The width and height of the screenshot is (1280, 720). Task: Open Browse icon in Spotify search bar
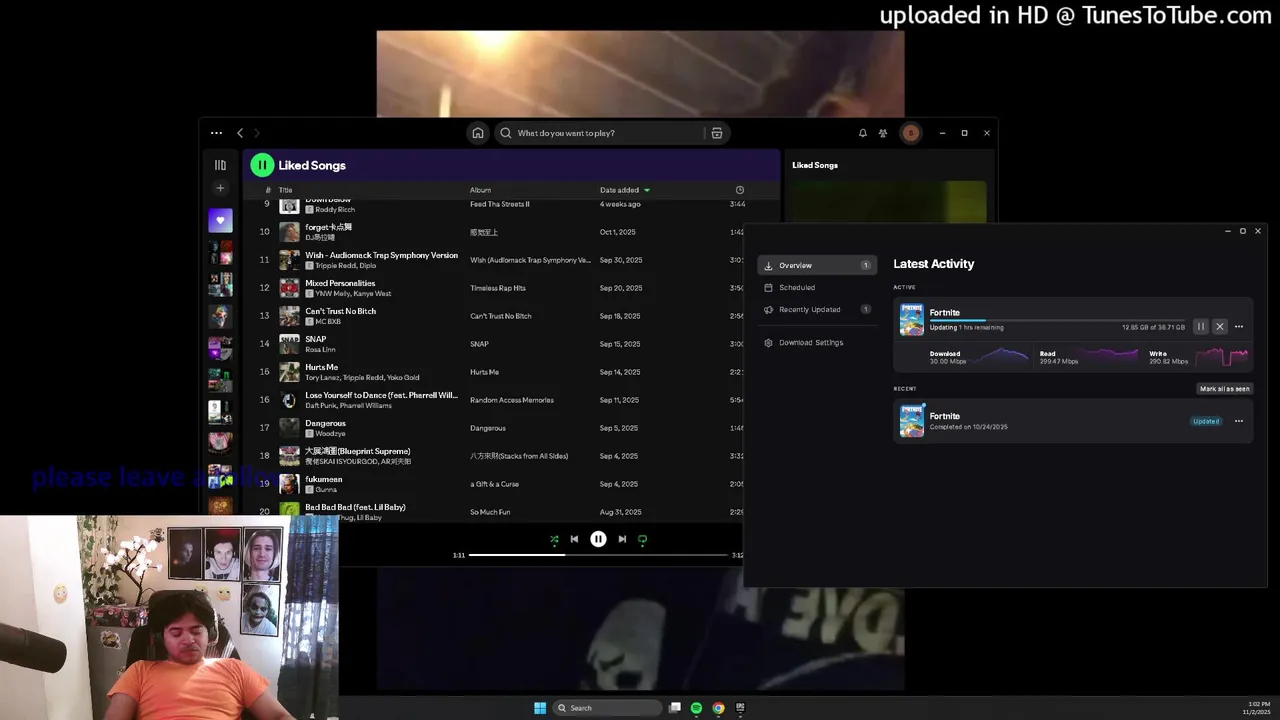point(717,133)
